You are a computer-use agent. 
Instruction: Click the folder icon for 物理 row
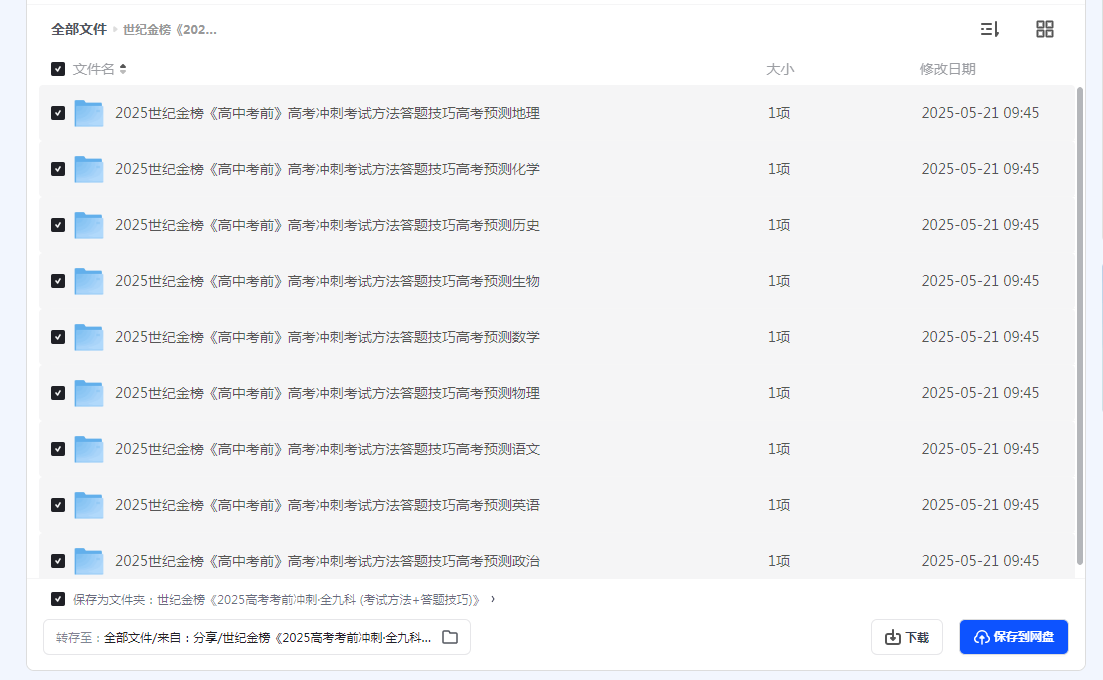pyautogui.click(x=89, y=393)
